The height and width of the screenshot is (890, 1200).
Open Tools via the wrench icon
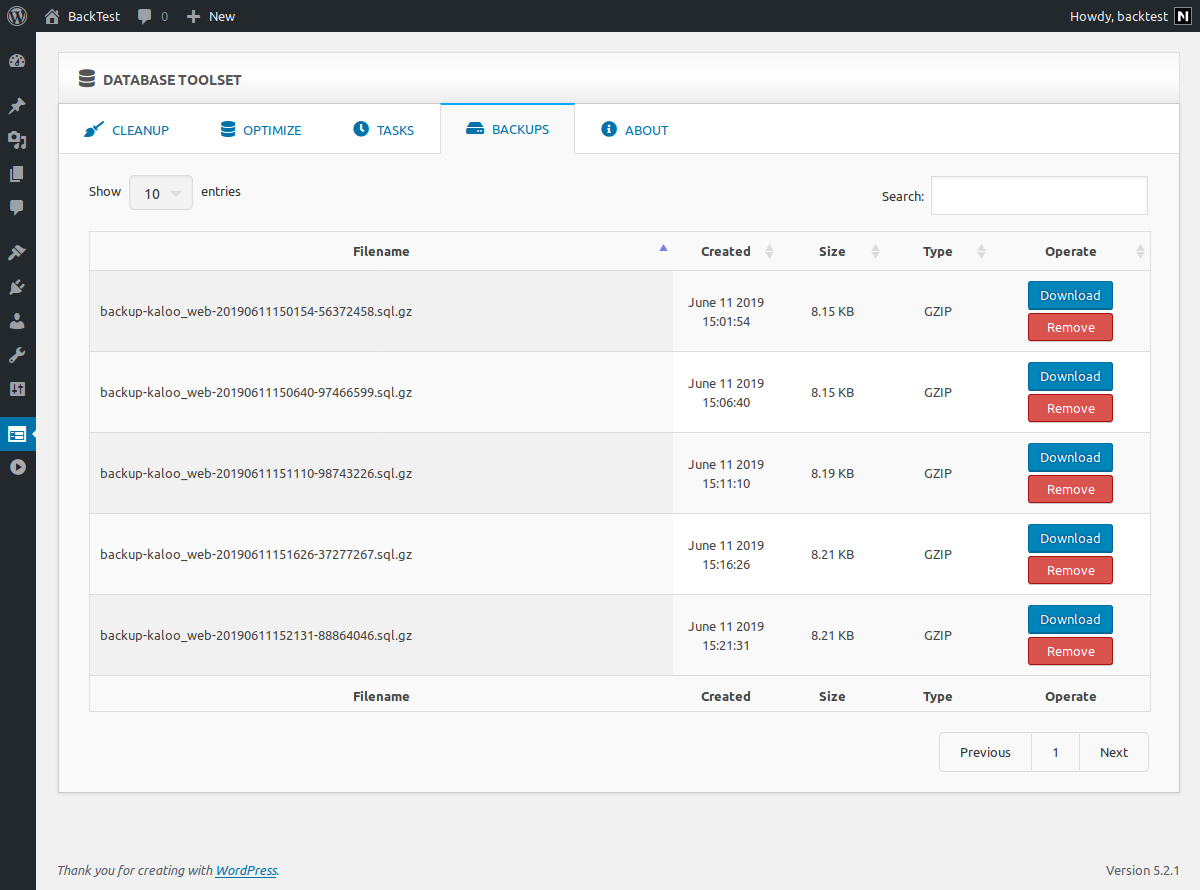[17, 355]
